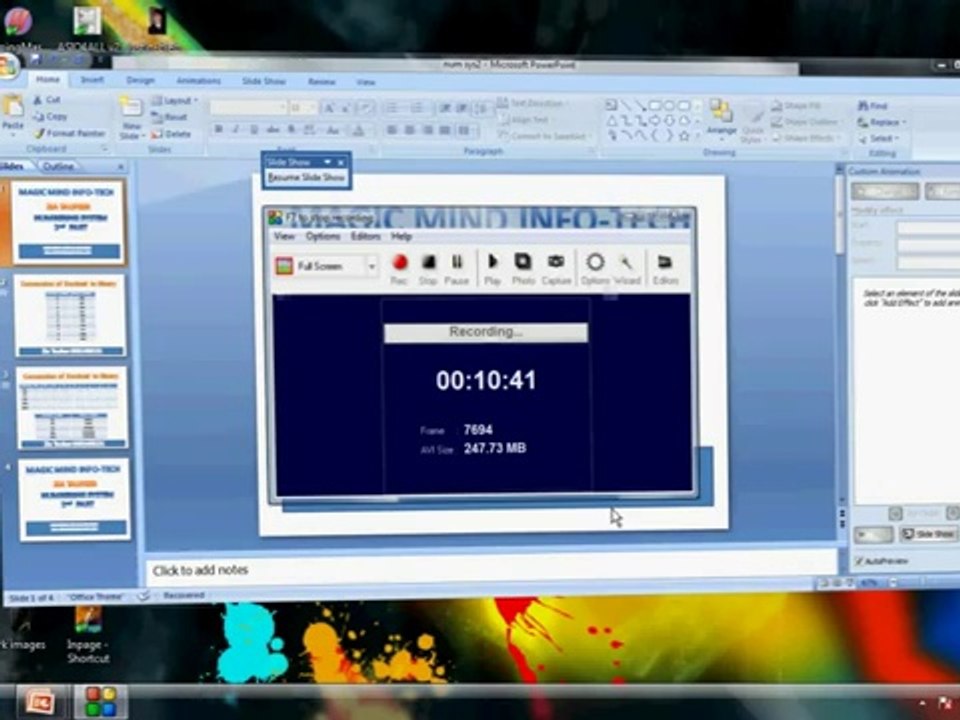Click the Format Painter button

pyautogui.click(x=69, y=133)
